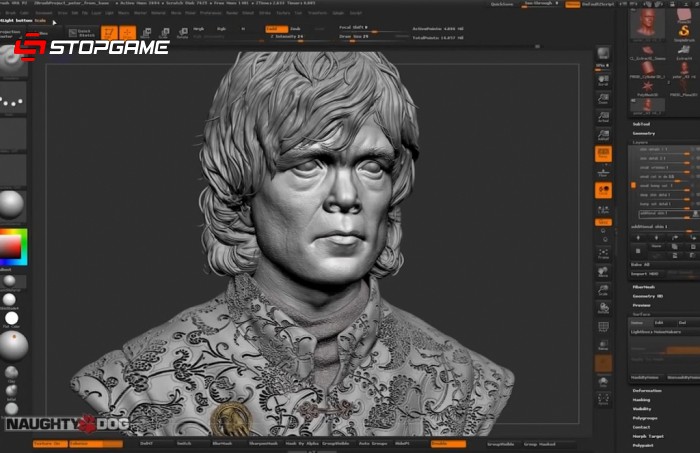
Task: Click the AAHalf antialiased half-size icon
Action: pyautogui.click(x=603, y=135)
